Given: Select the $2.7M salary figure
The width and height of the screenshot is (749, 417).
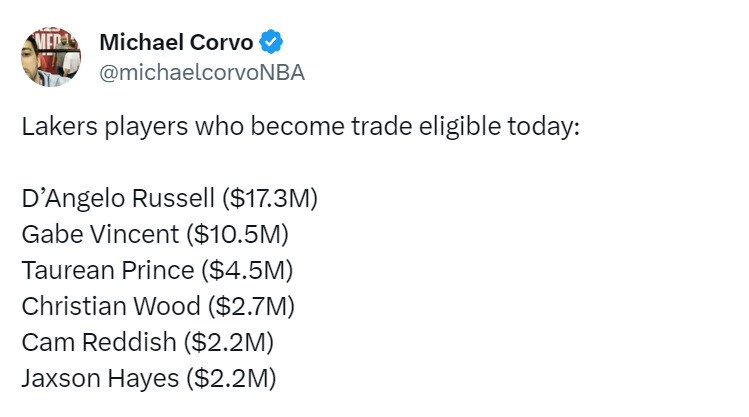Looking at the screenshot, I should point(251,306).
